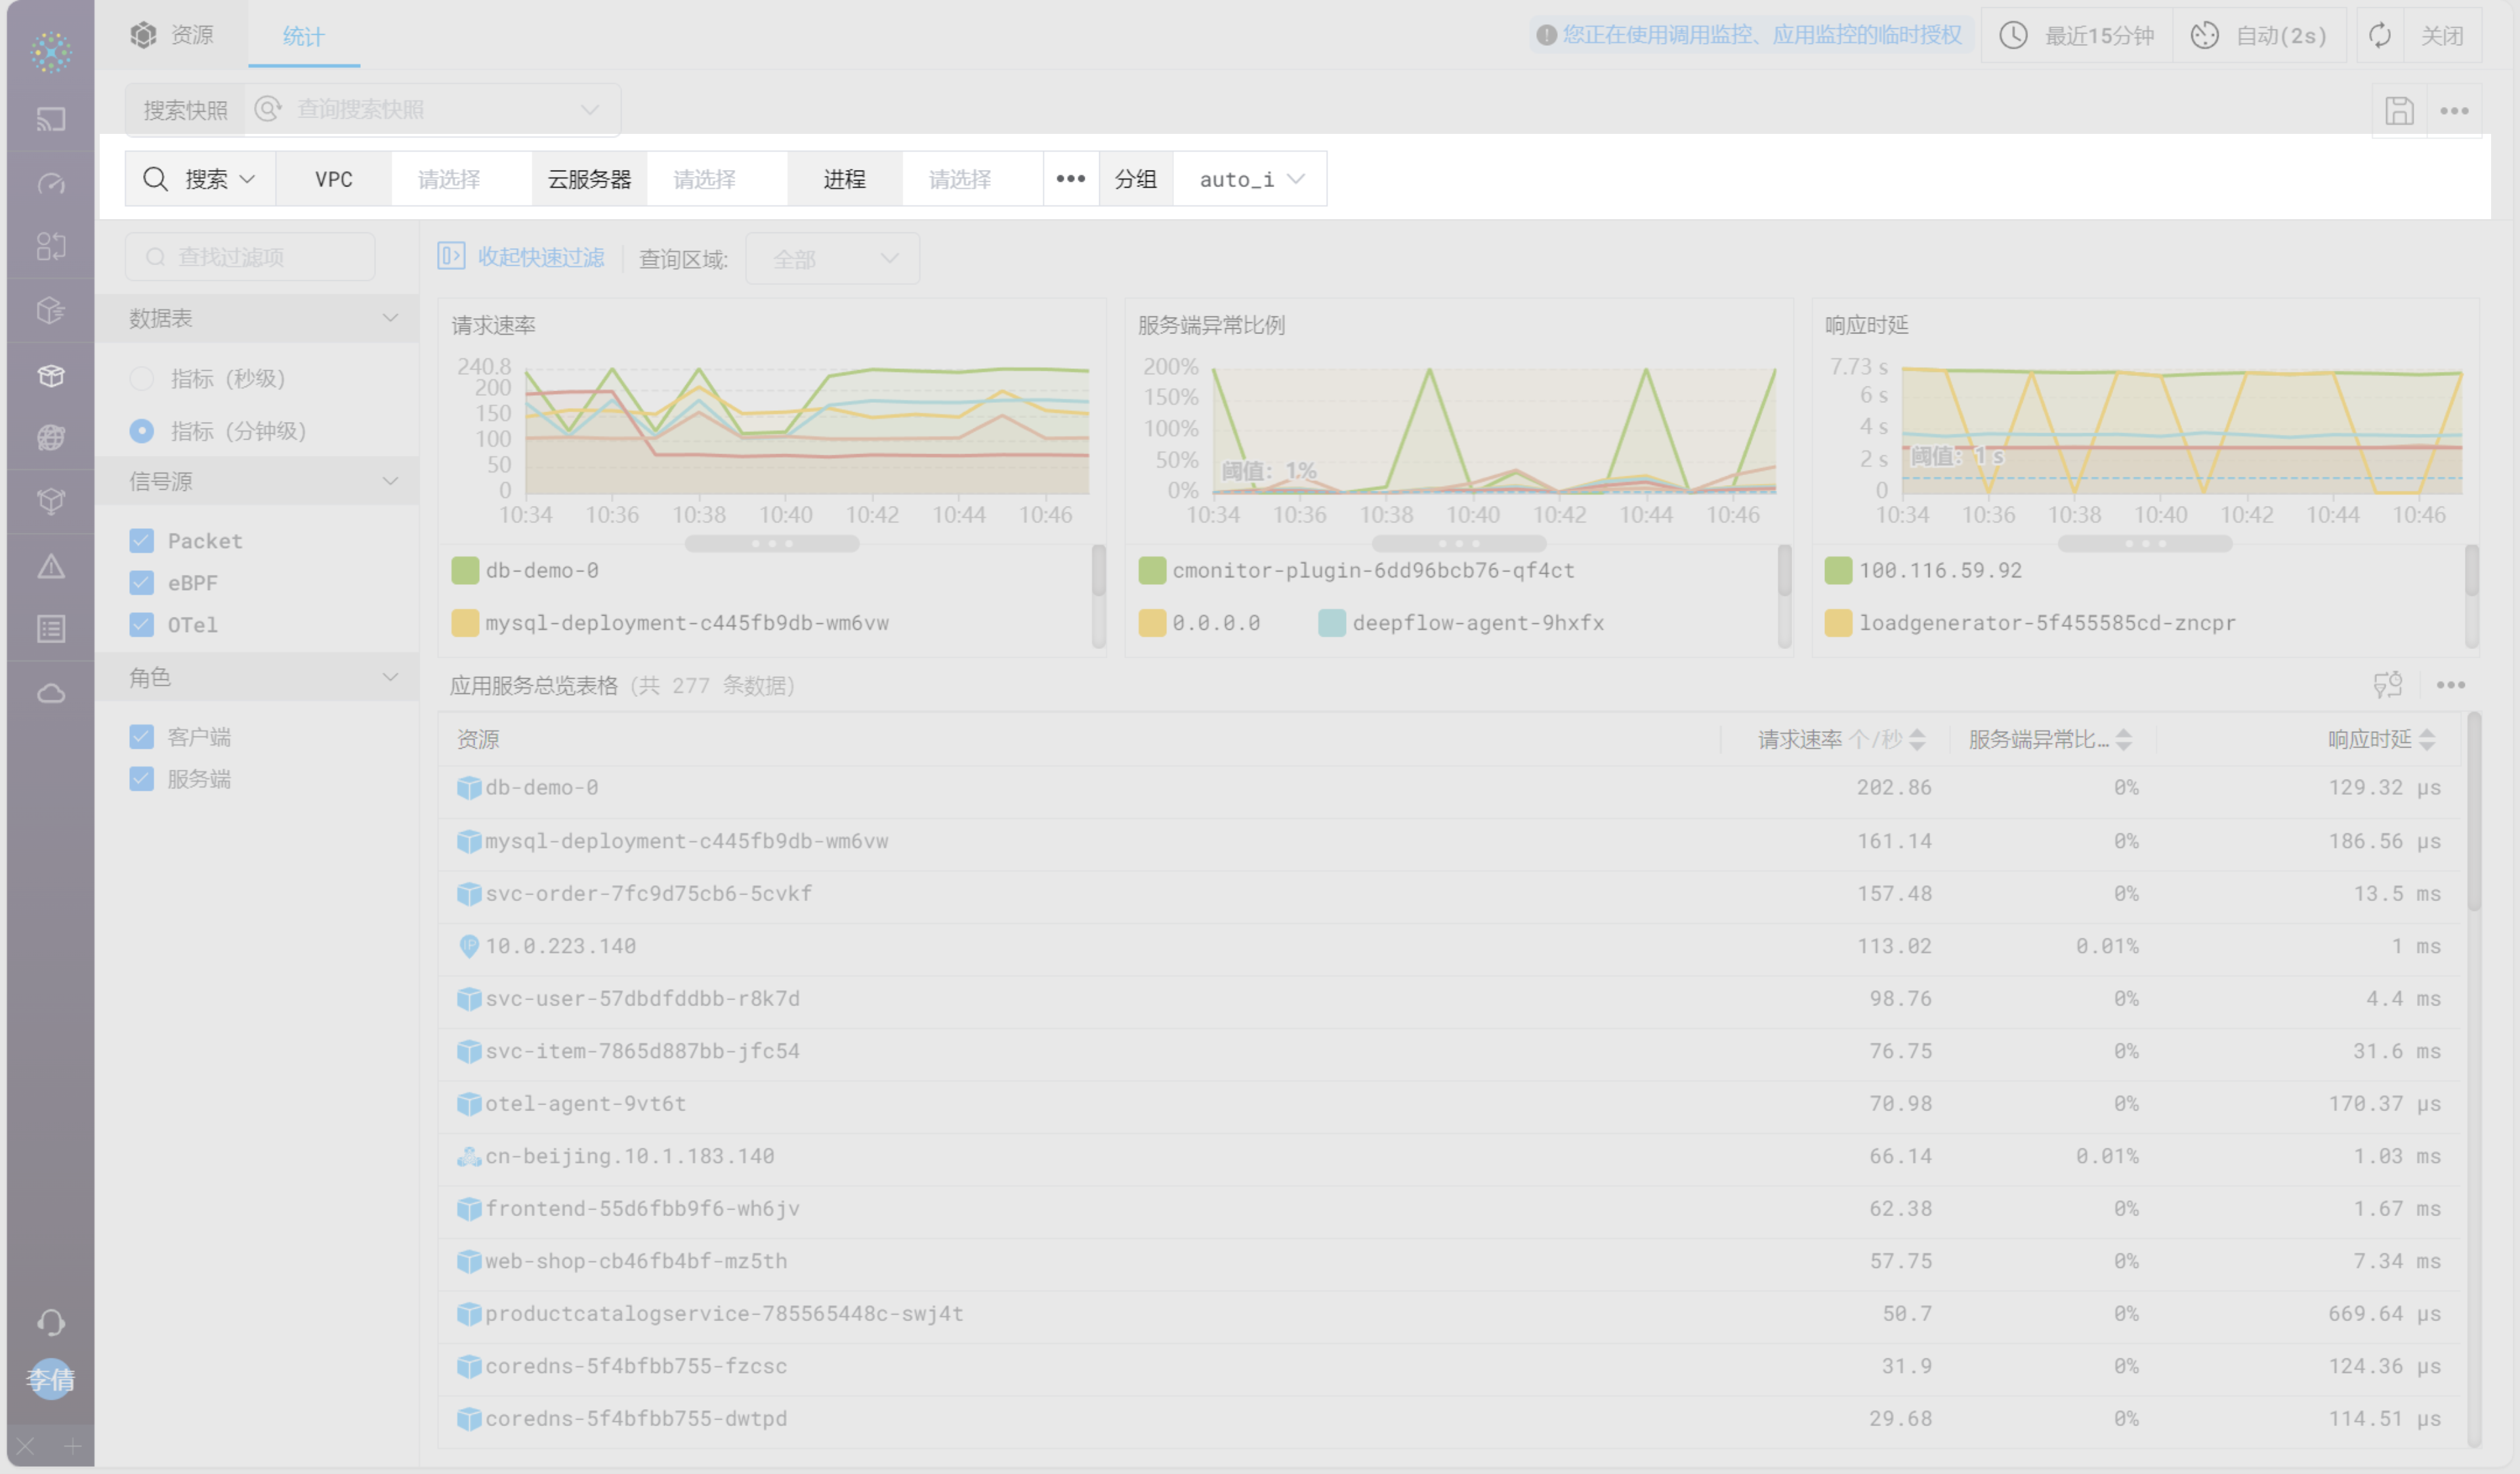This screenshot has height=1474, width=2520.
Task: Click the table settings icon above the resource table
Action: 2387,685
